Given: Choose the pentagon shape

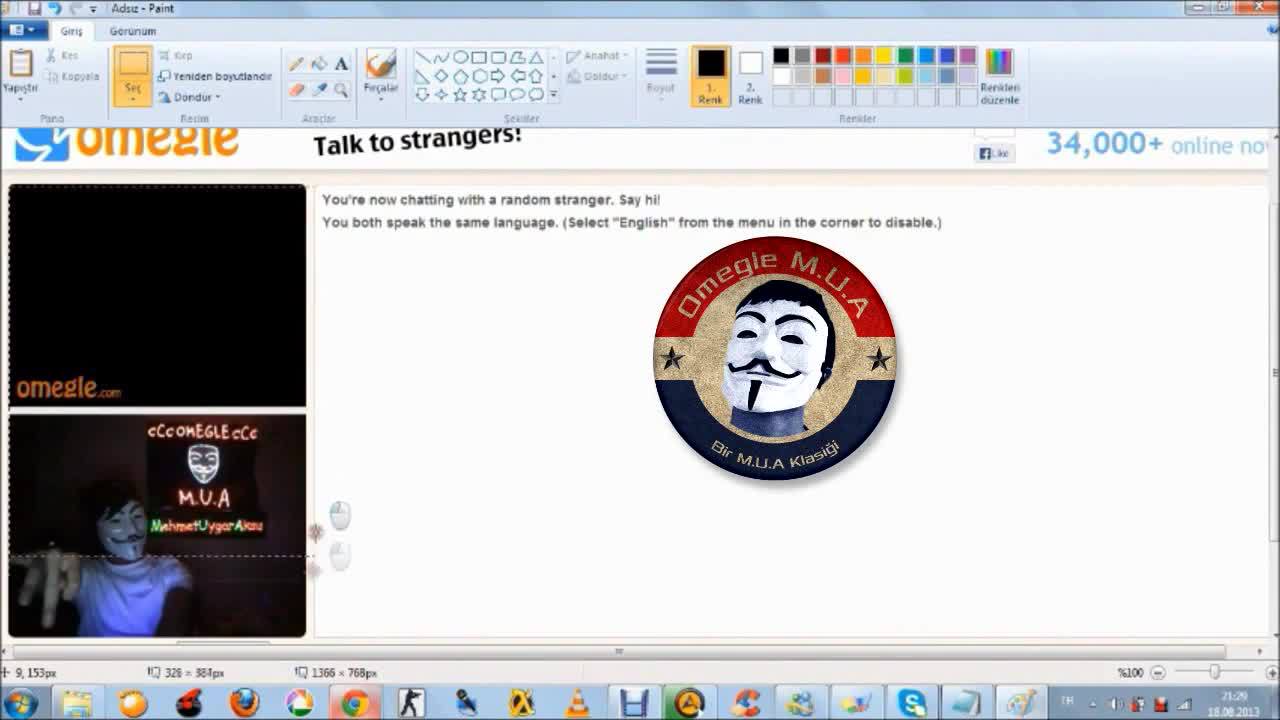Looking at the screenshot, I should (x=460, y=76).
